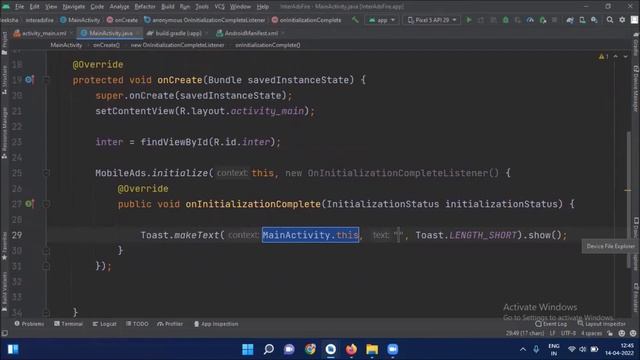Click the onInitializationComplete() editor breadcrumb
The image size is (640, 360).
[x=268, y=45]
